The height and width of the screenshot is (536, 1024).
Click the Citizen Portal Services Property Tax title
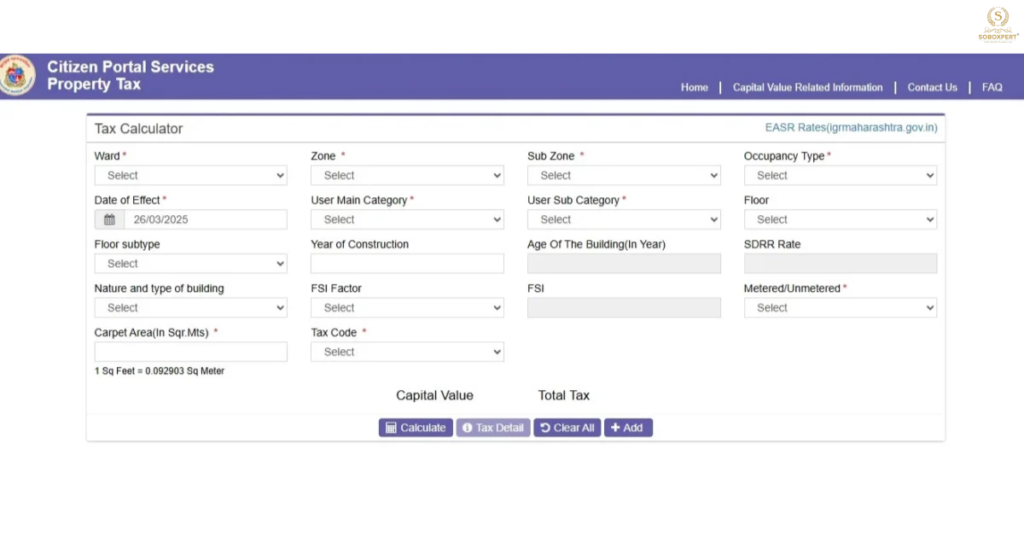pyautogui.click(x=130, y=76)
